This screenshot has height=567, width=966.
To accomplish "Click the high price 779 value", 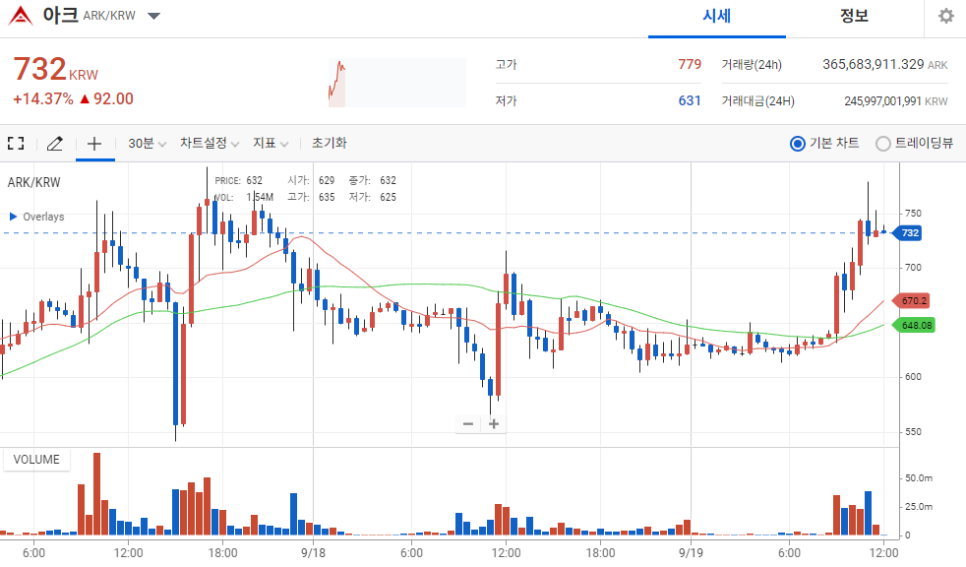I will [x=689, y=64].
